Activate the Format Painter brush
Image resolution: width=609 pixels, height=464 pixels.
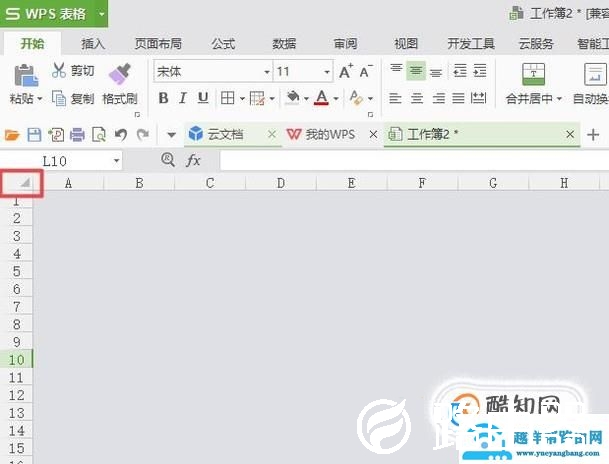click(x=120, y=74)
